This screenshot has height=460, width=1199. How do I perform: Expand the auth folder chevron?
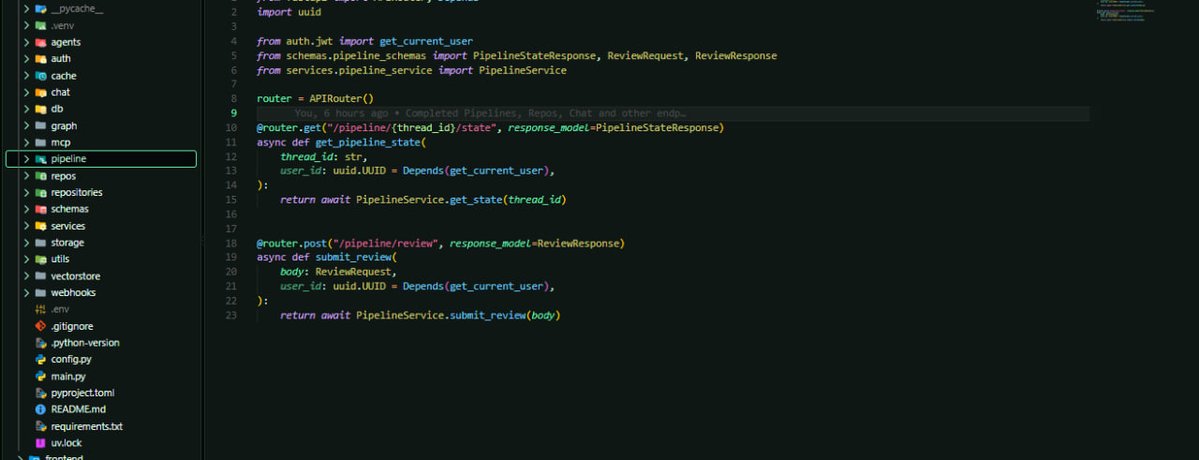[x=27, y=59]
